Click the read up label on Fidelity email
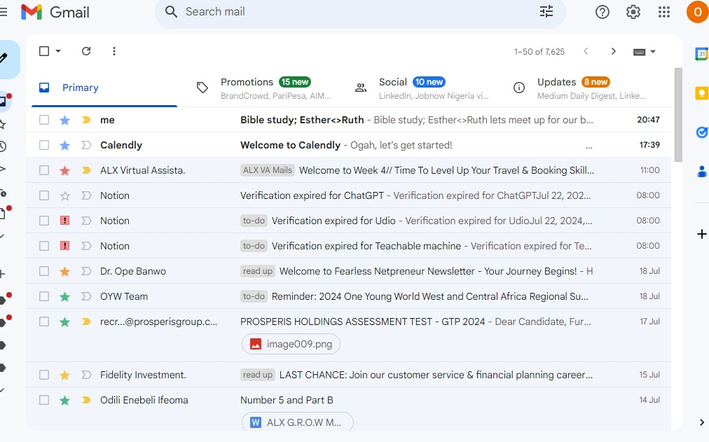This screenshot has width=709, height=442. coord(257,375)
